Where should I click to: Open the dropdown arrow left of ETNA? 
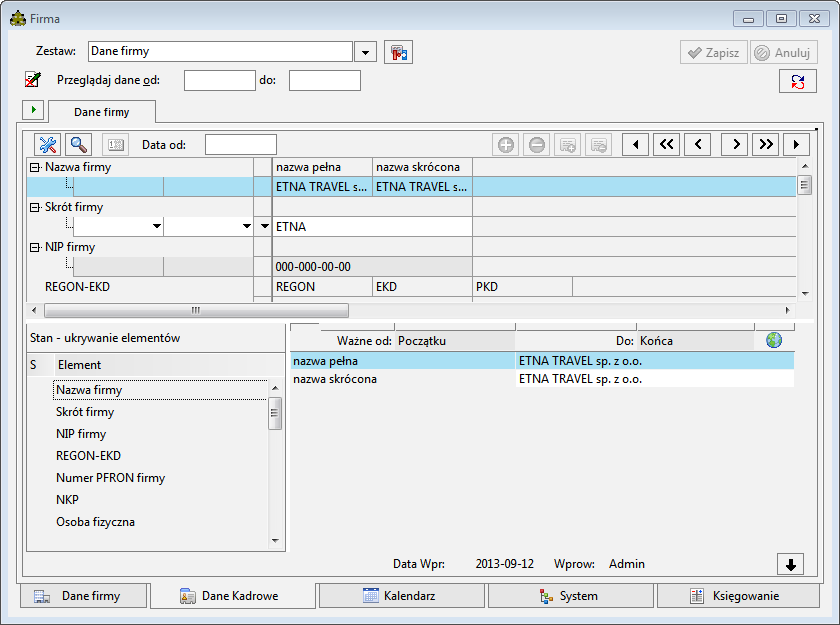click(264, 227)
